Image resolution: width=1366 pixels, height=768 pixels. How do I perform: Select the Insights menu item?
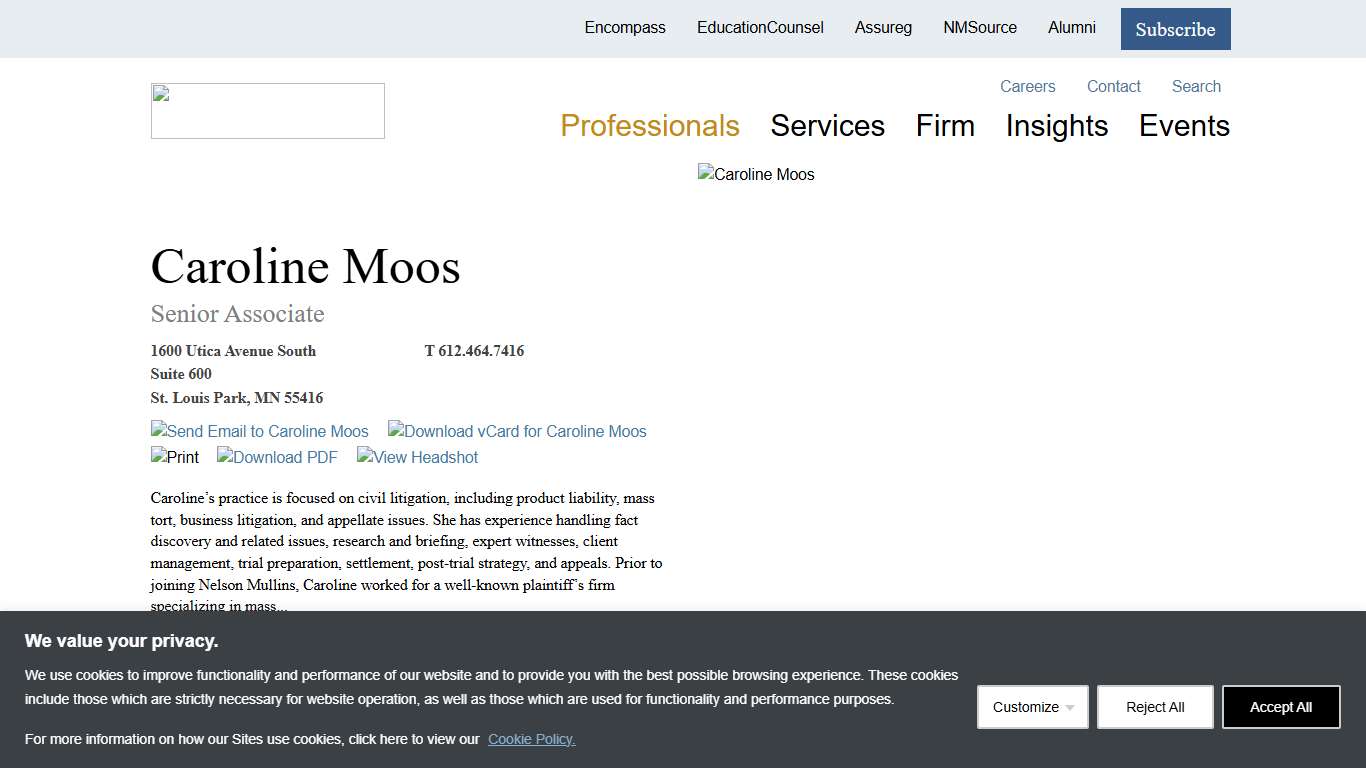1057,126
